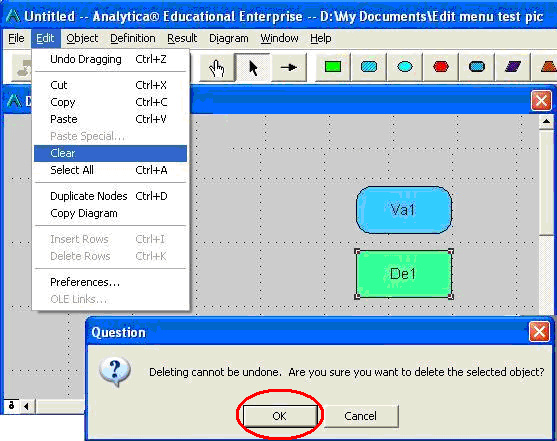Click the diagram vertical scrollbar up arrow
Viewport: 557px width, 441px height.
(546, 122)
